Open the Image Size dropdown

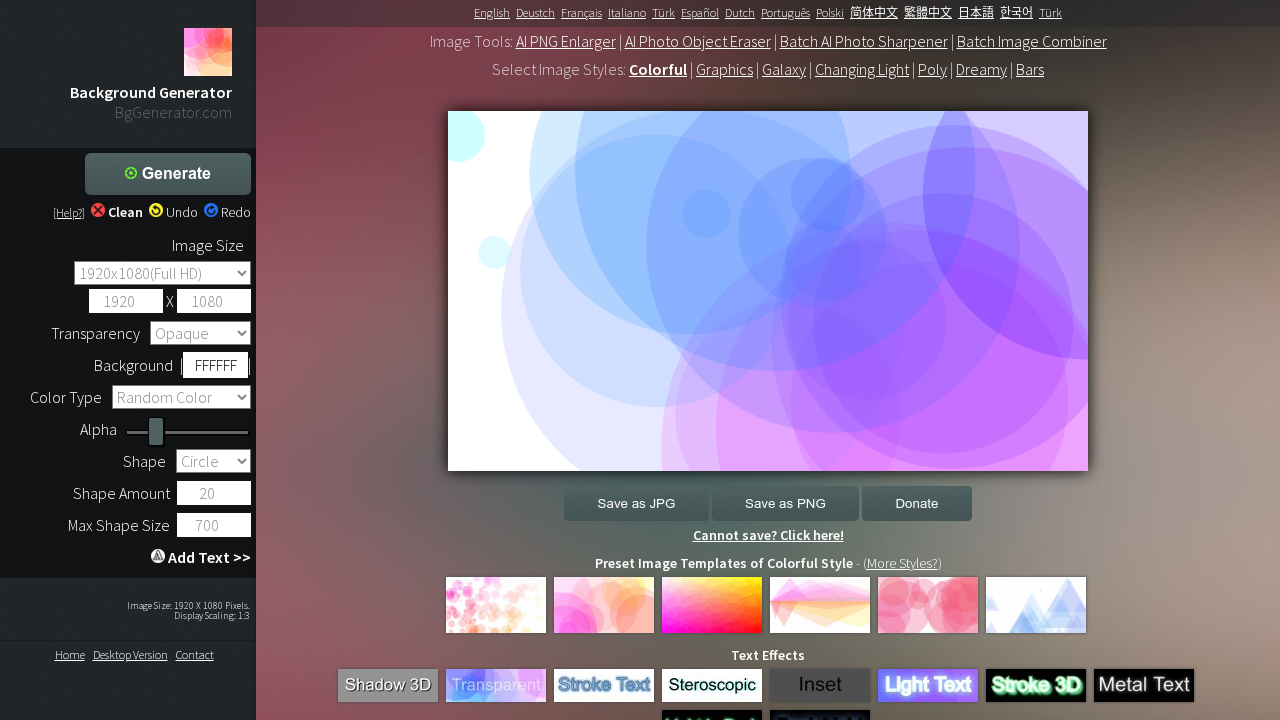[161, 273]
